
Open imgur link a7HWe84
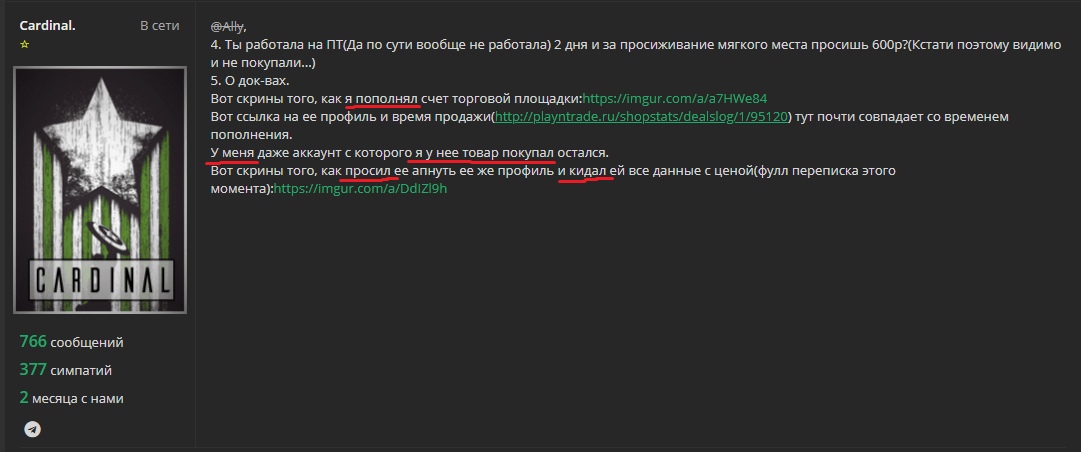coord(675,99)
